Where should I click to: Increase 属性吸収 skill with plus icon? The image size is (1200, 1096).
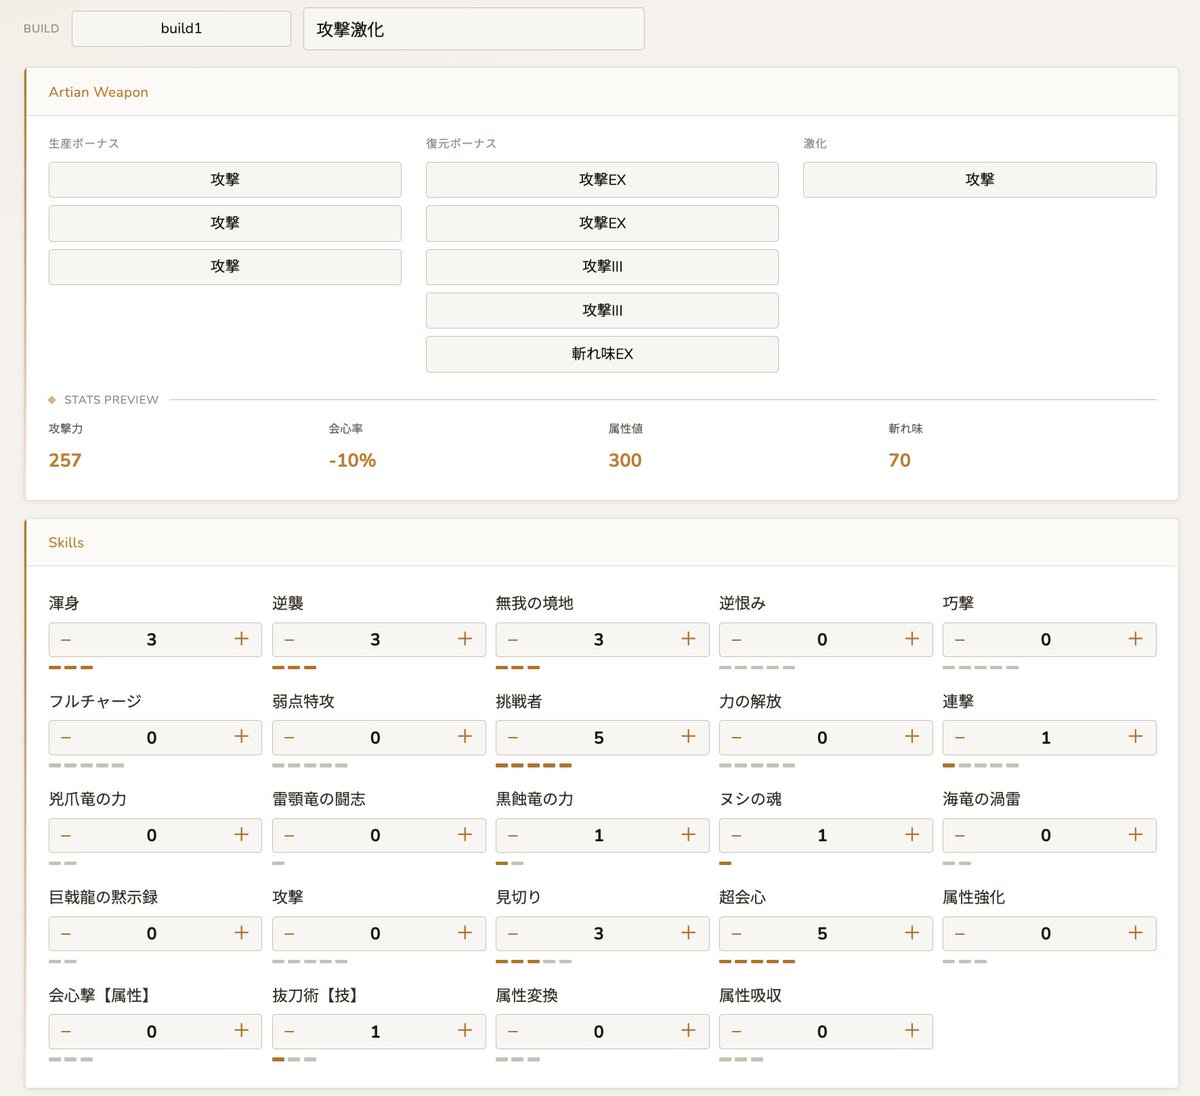tap(912, 1031)
